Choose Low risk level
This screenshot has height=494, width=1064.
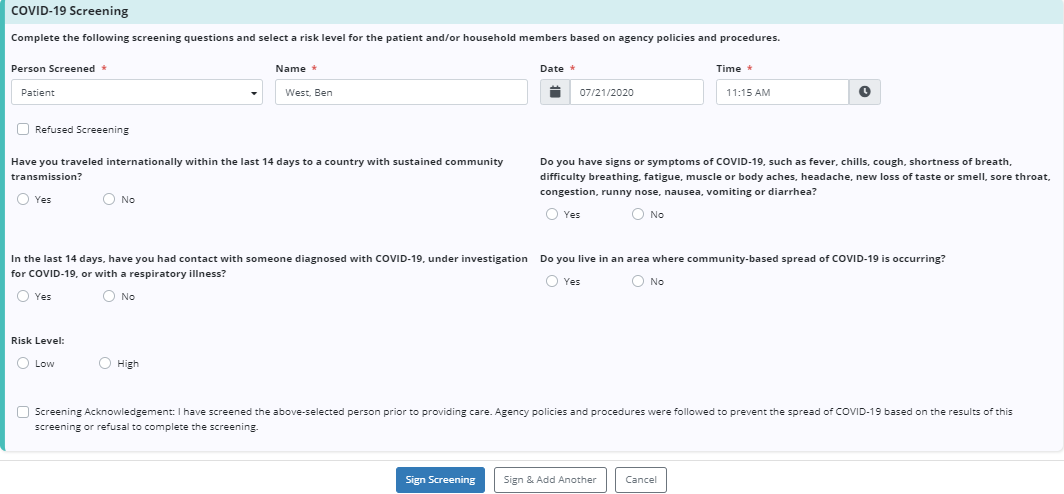coord(23,363)
